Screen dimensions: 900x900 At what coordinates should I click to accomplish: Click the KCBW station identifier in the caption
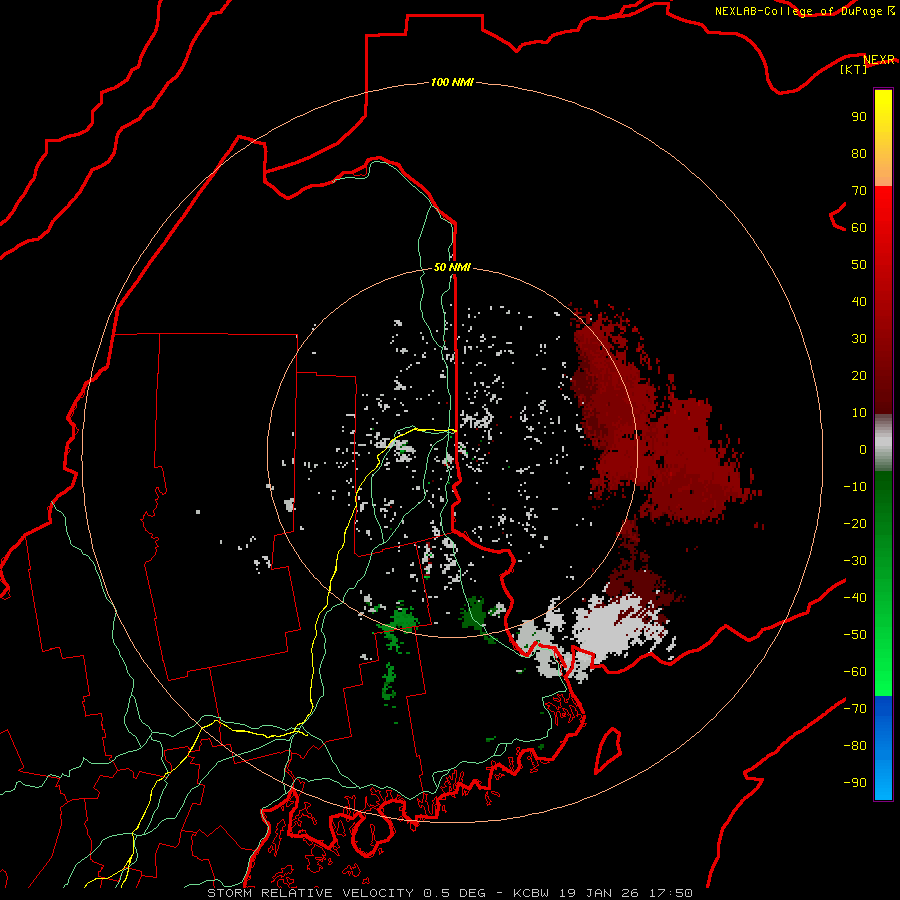pos(531,893)
